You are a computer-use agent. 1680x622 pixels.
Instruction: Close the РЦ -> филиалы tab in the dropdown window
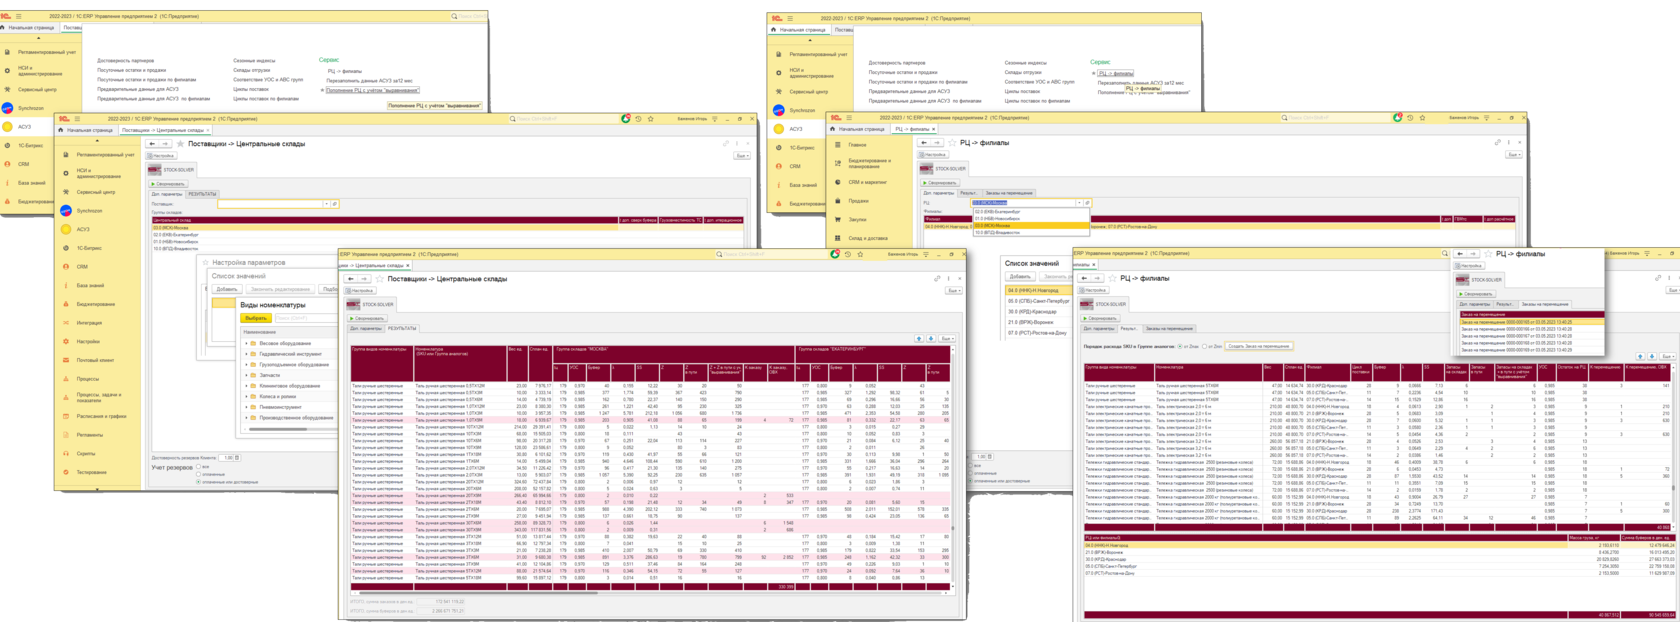coord(934,129)
